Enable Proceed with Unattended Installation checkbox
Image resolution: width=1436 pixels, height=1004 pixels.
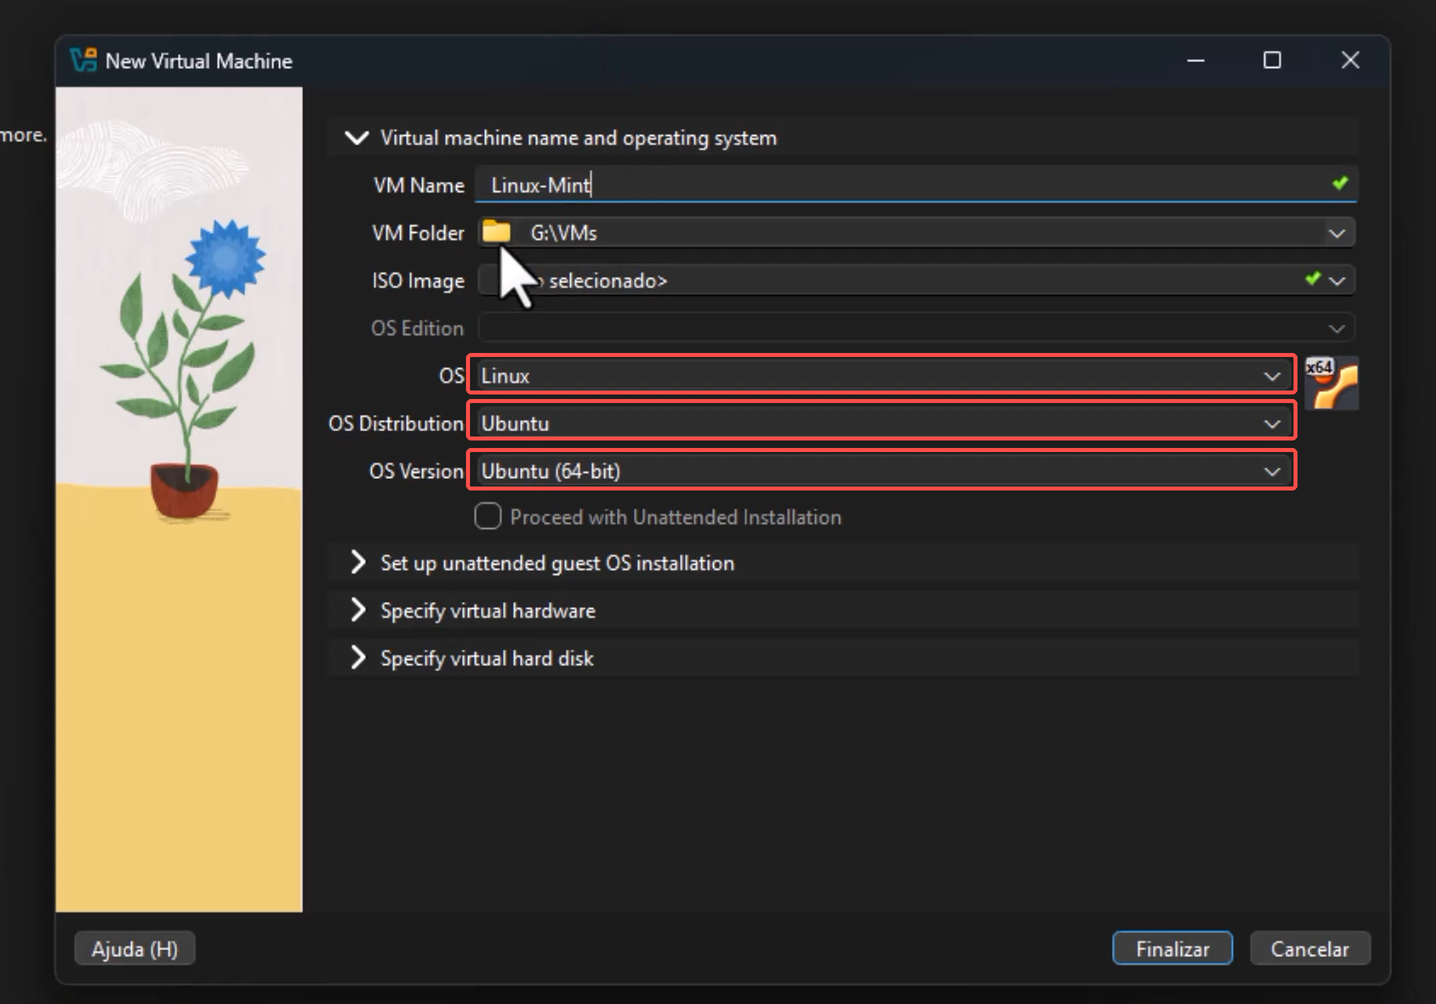[488, 516]
